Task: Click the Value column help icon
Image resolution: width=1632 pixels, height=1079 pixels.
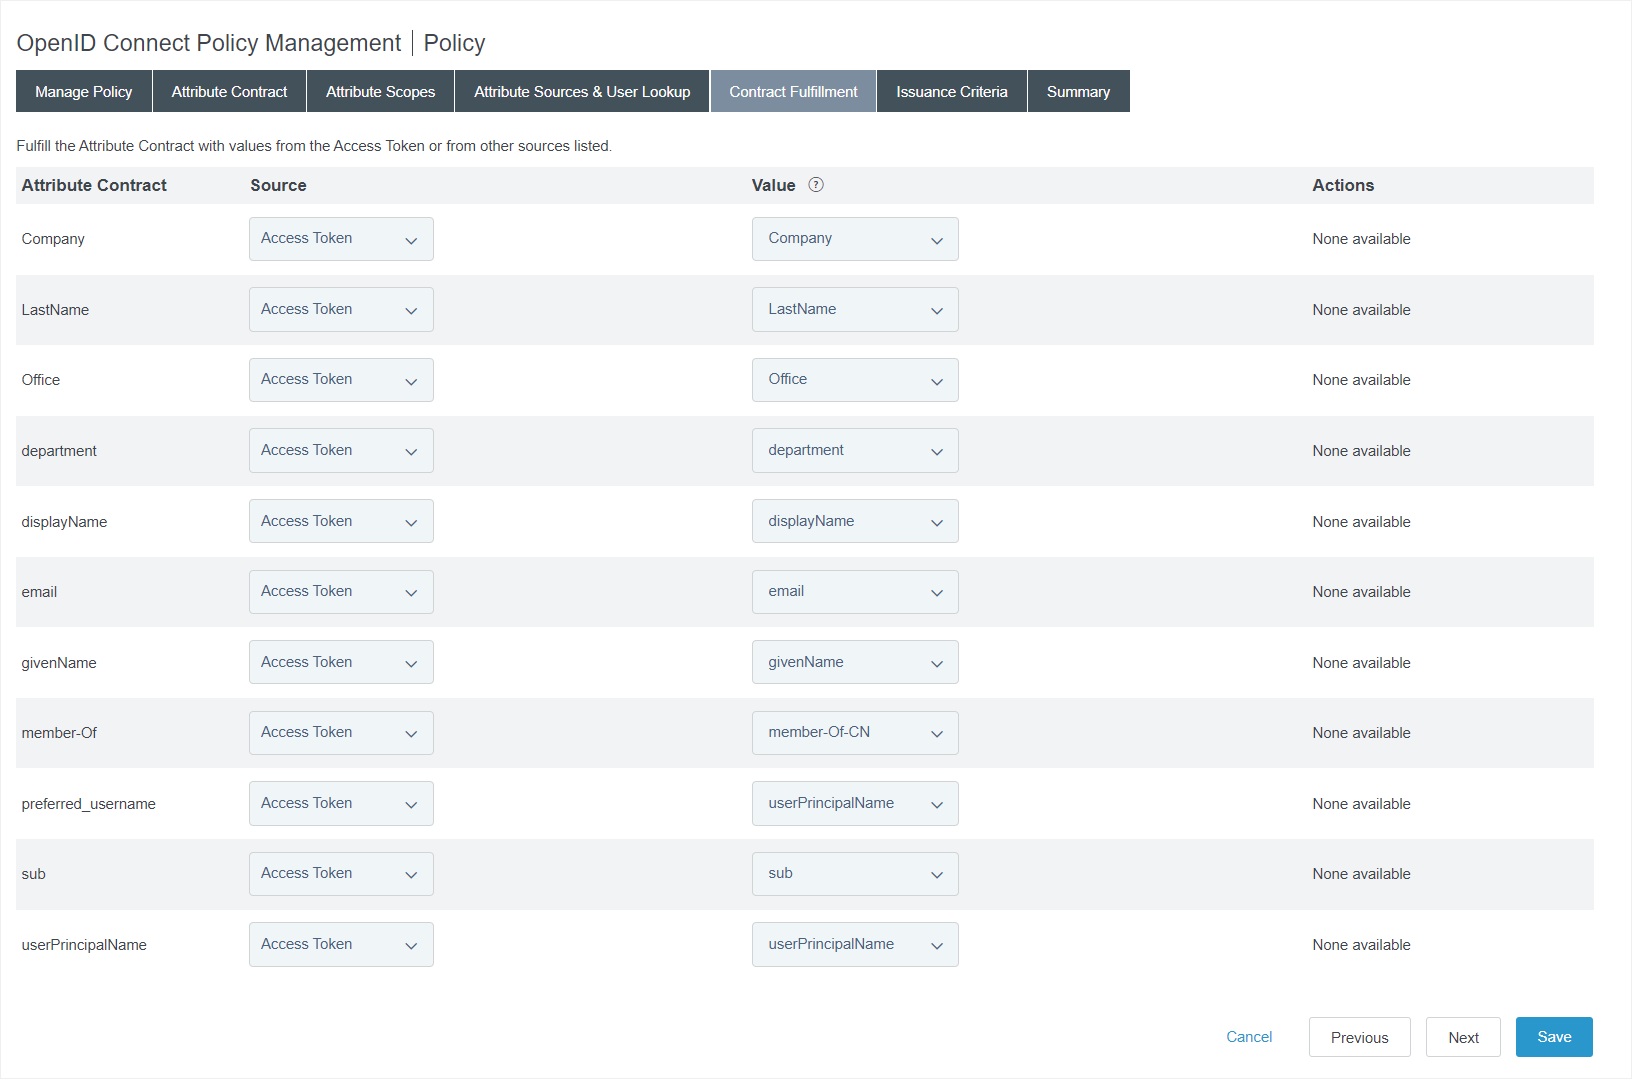Action: click(816, 185)
